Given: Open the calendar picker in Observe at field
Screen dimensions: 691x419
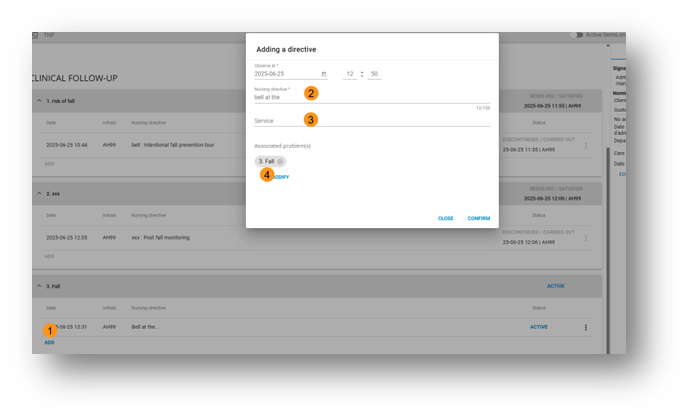Looking at the screenshot, I should [x=323, y=74].
